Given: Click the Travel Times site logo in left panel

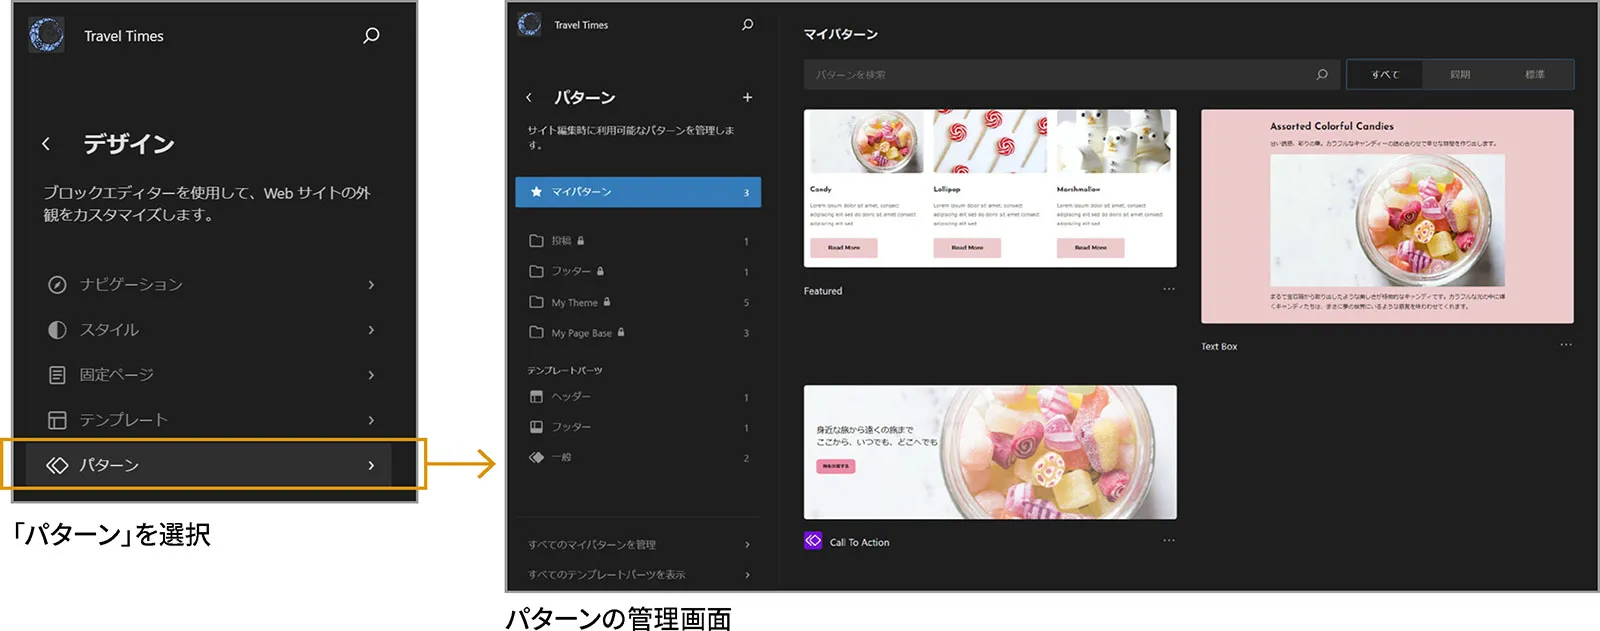Looking at the screenshot, I should click(x=47, y=35).
